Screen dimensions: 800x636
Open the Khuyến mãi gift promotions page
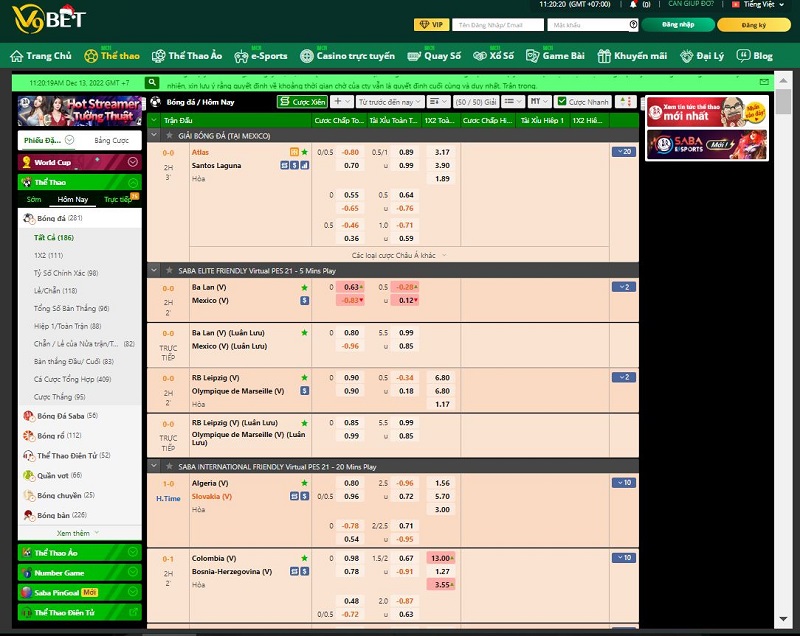(632, 56)
